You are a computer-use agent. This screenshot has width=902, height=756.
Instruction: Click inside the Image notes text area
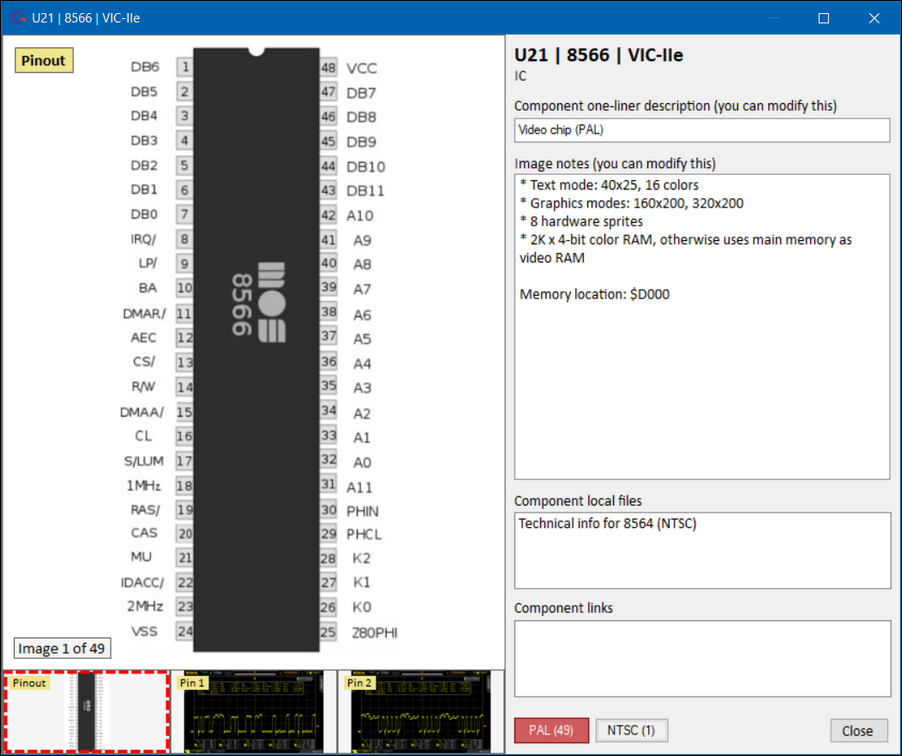click(702, 326)
